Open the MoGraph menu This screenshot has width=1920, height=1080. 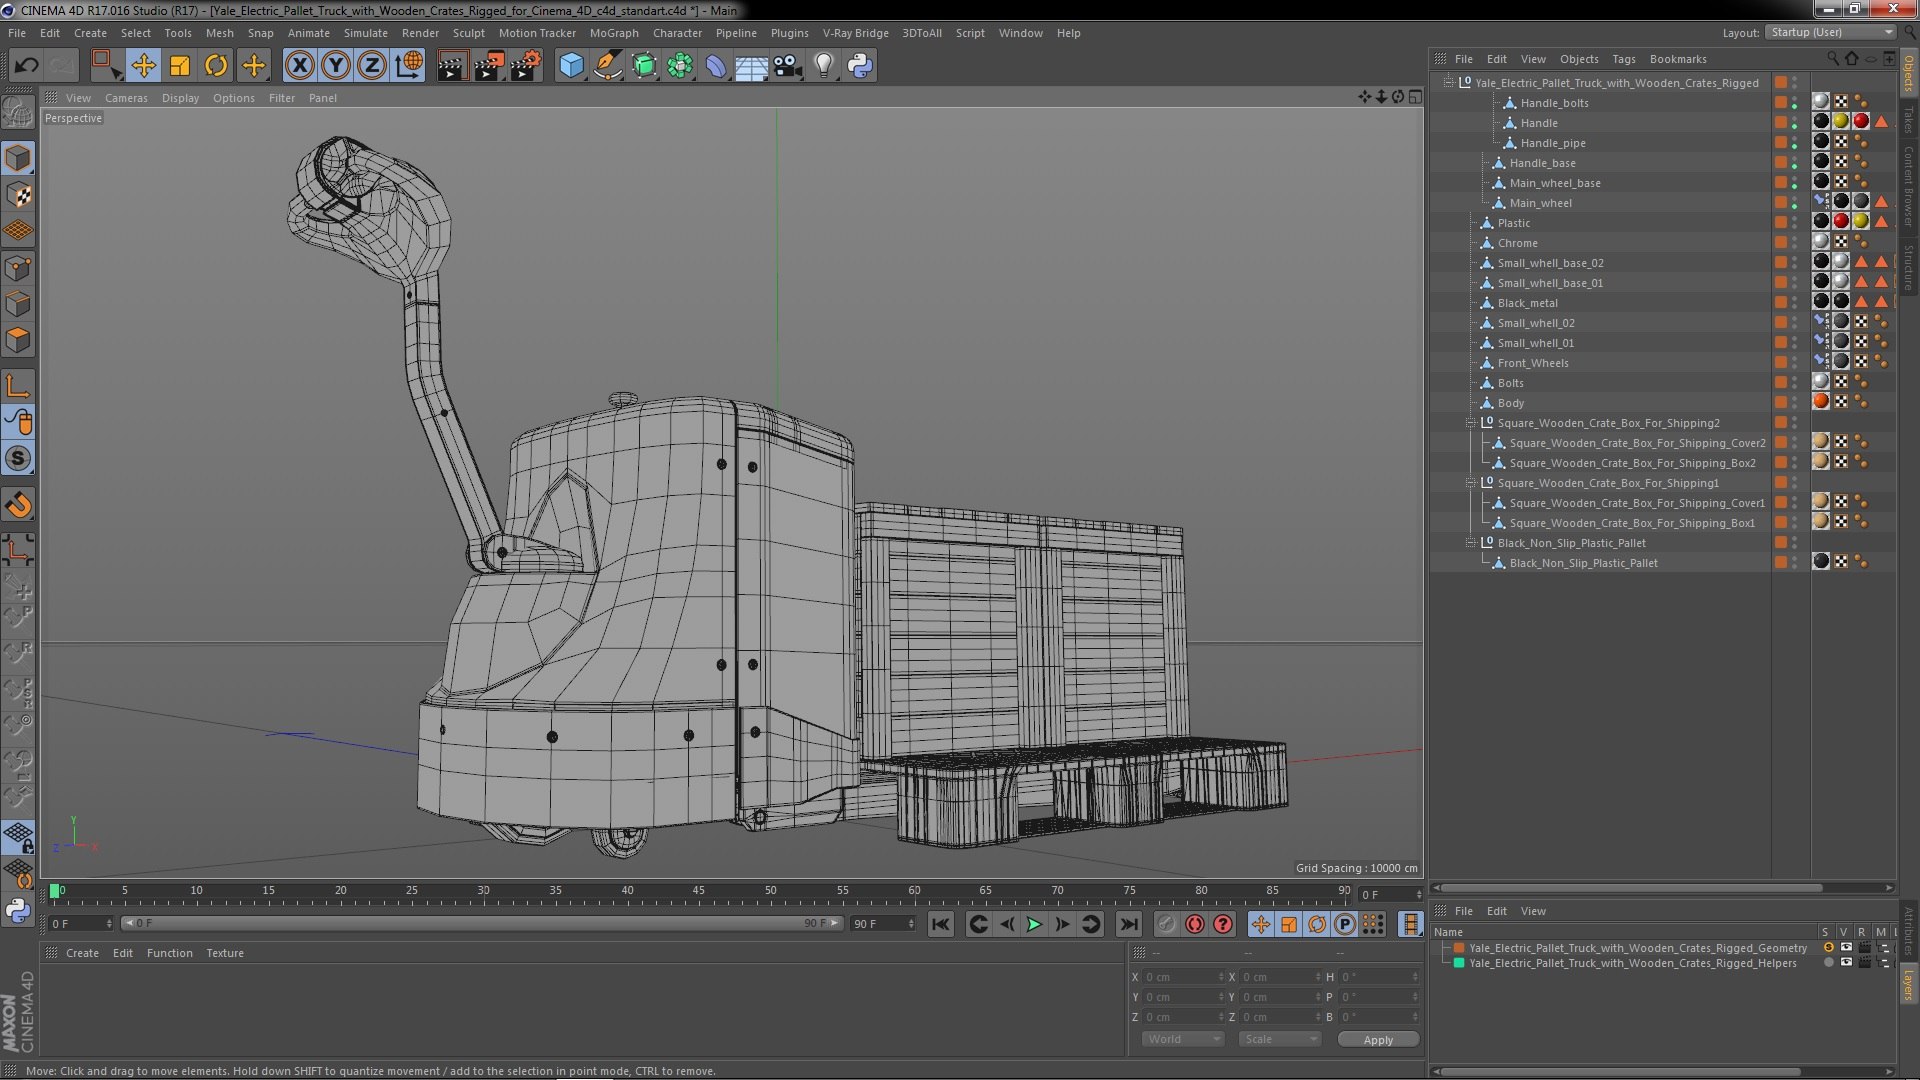(614, 33)
